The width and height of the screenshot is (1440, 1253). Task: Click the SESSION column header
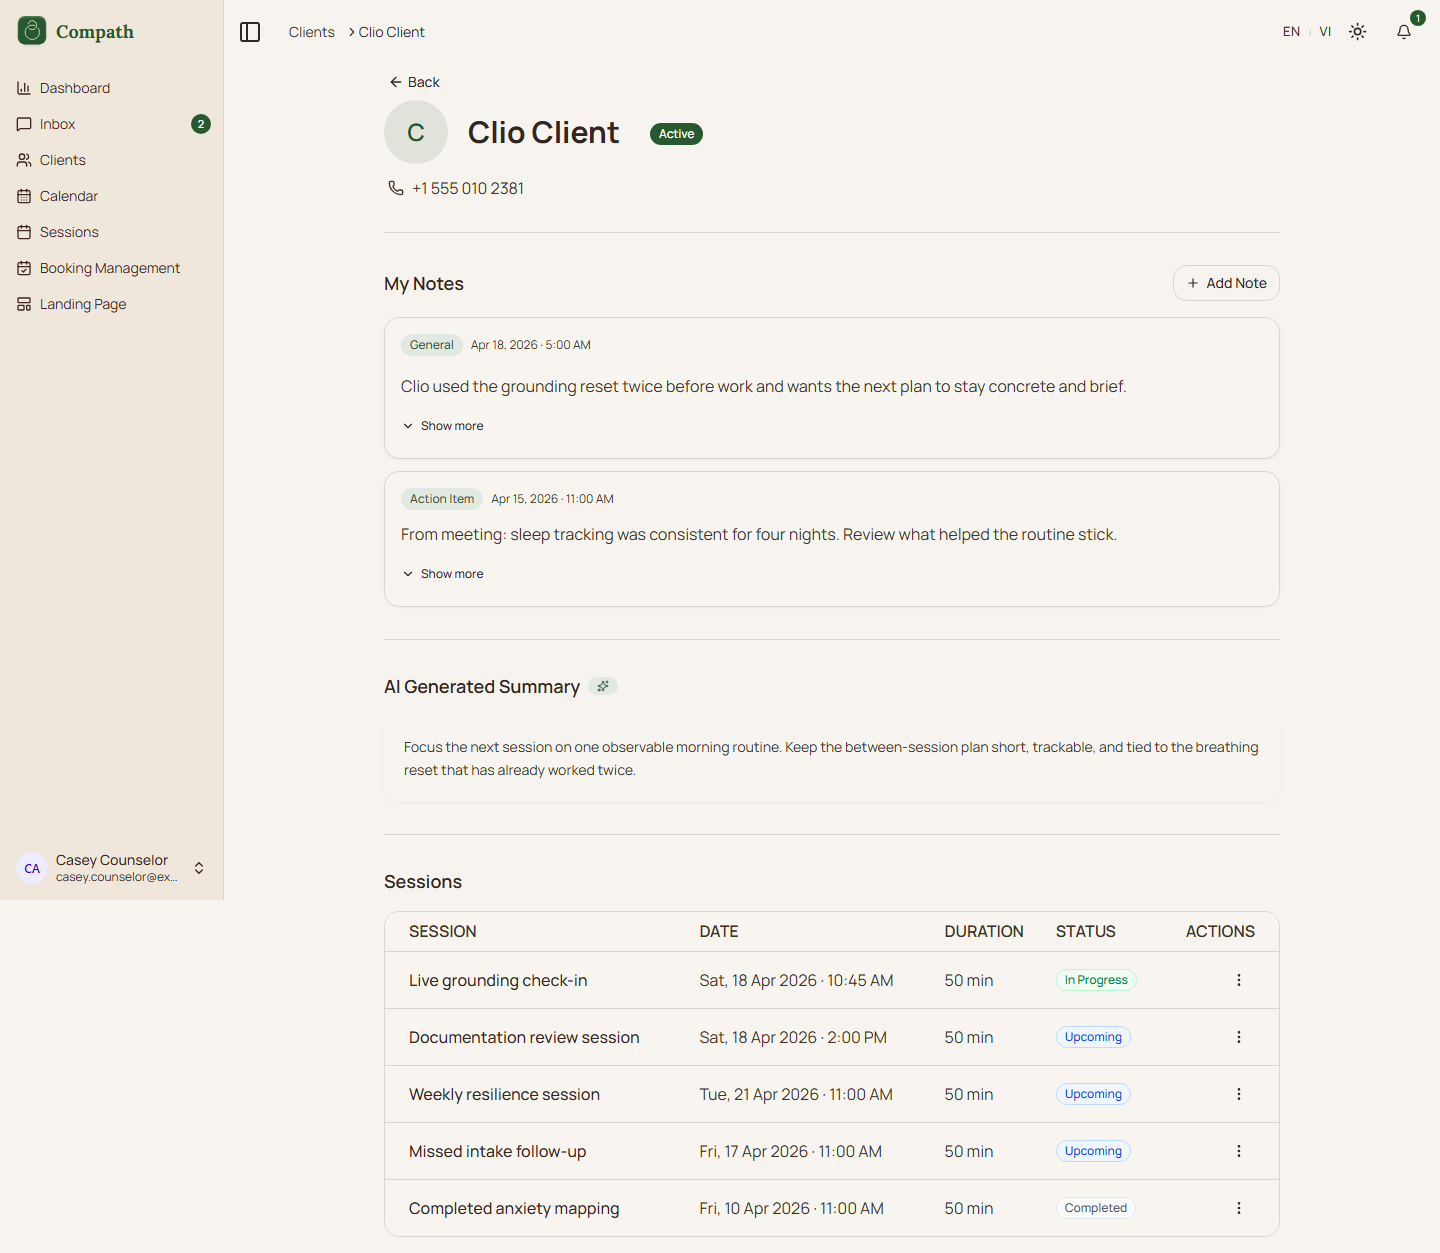coord(443,931)
